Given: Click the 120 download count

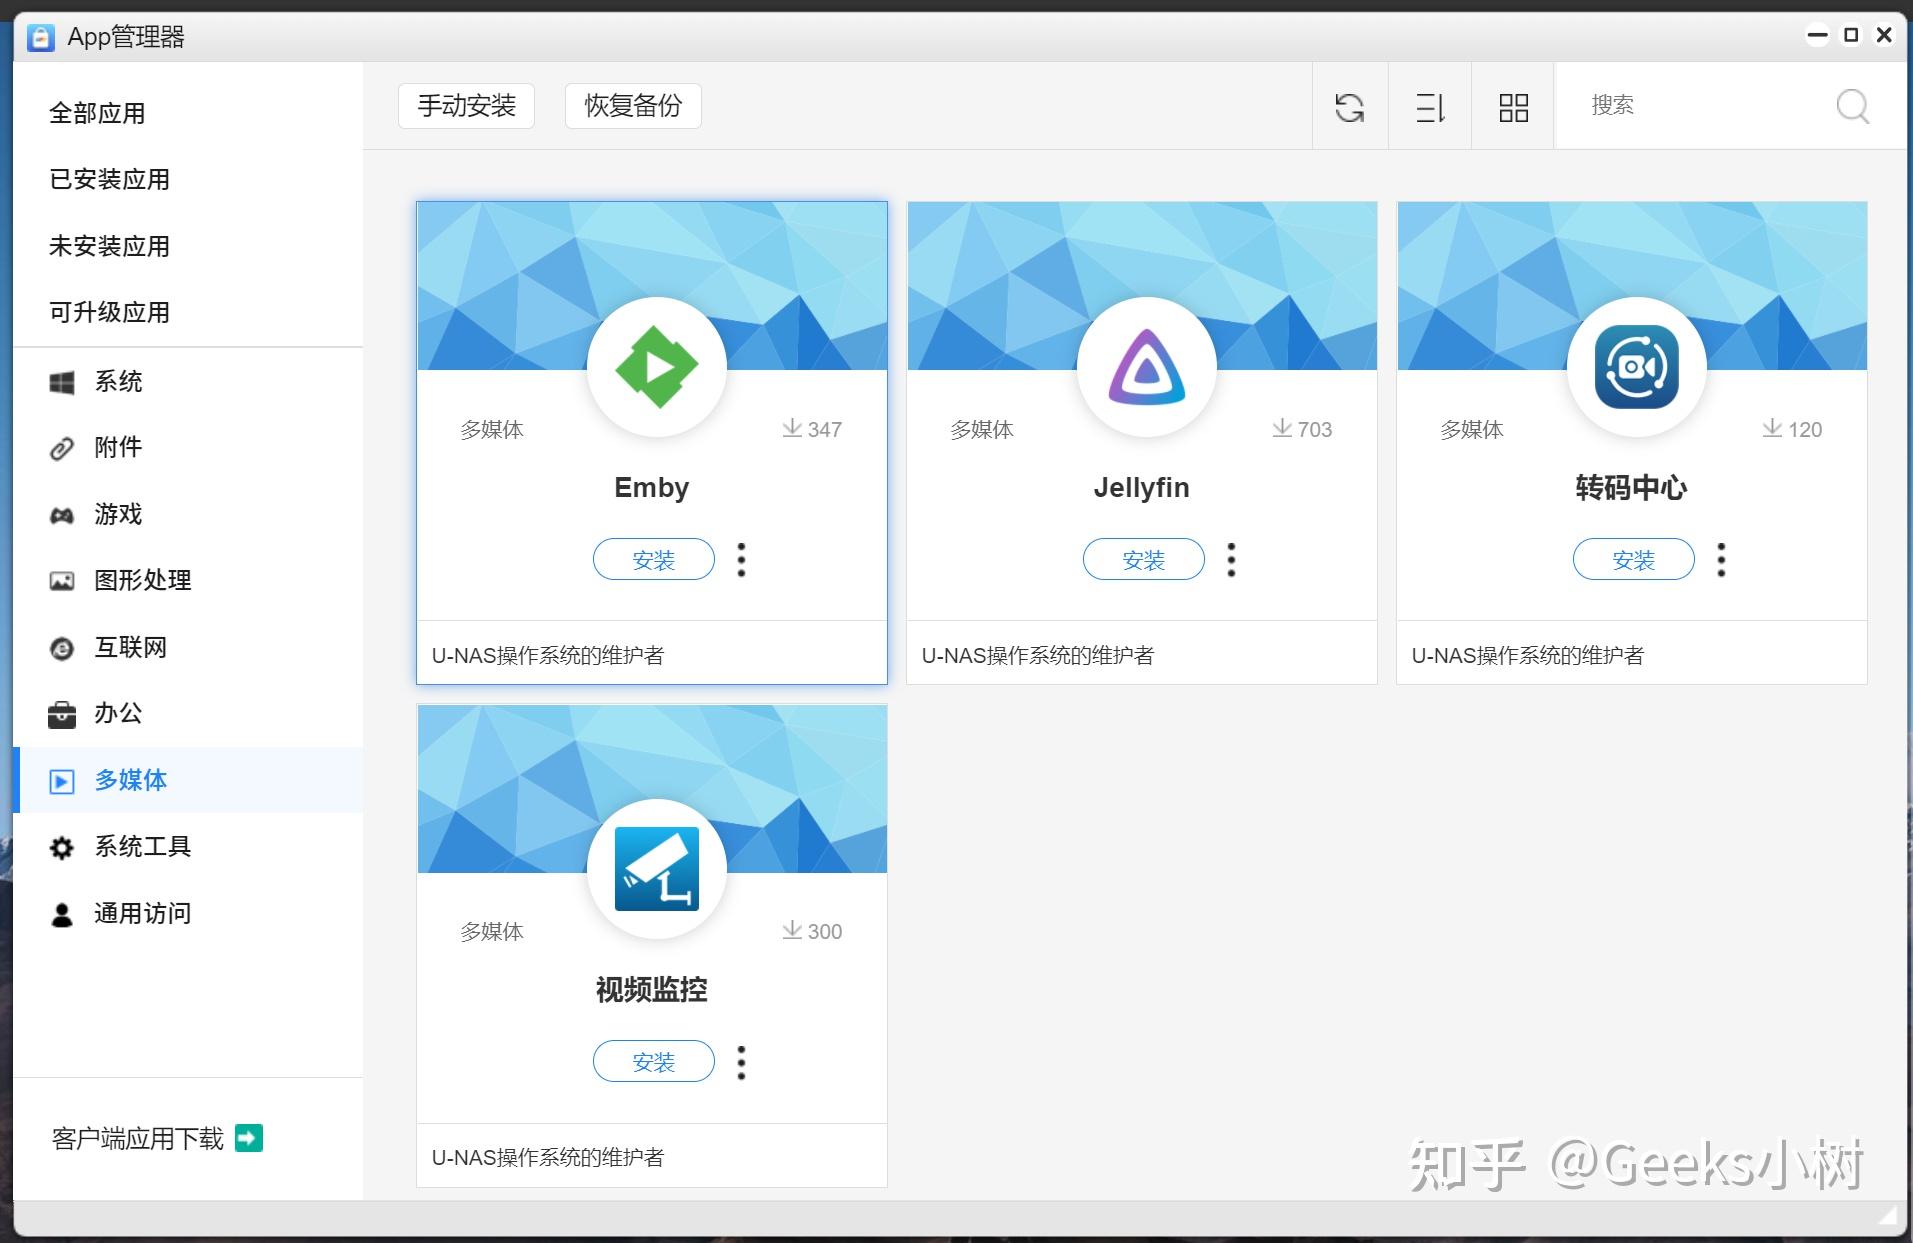Looking at the screenshot, I should [x=1805, y=429].
